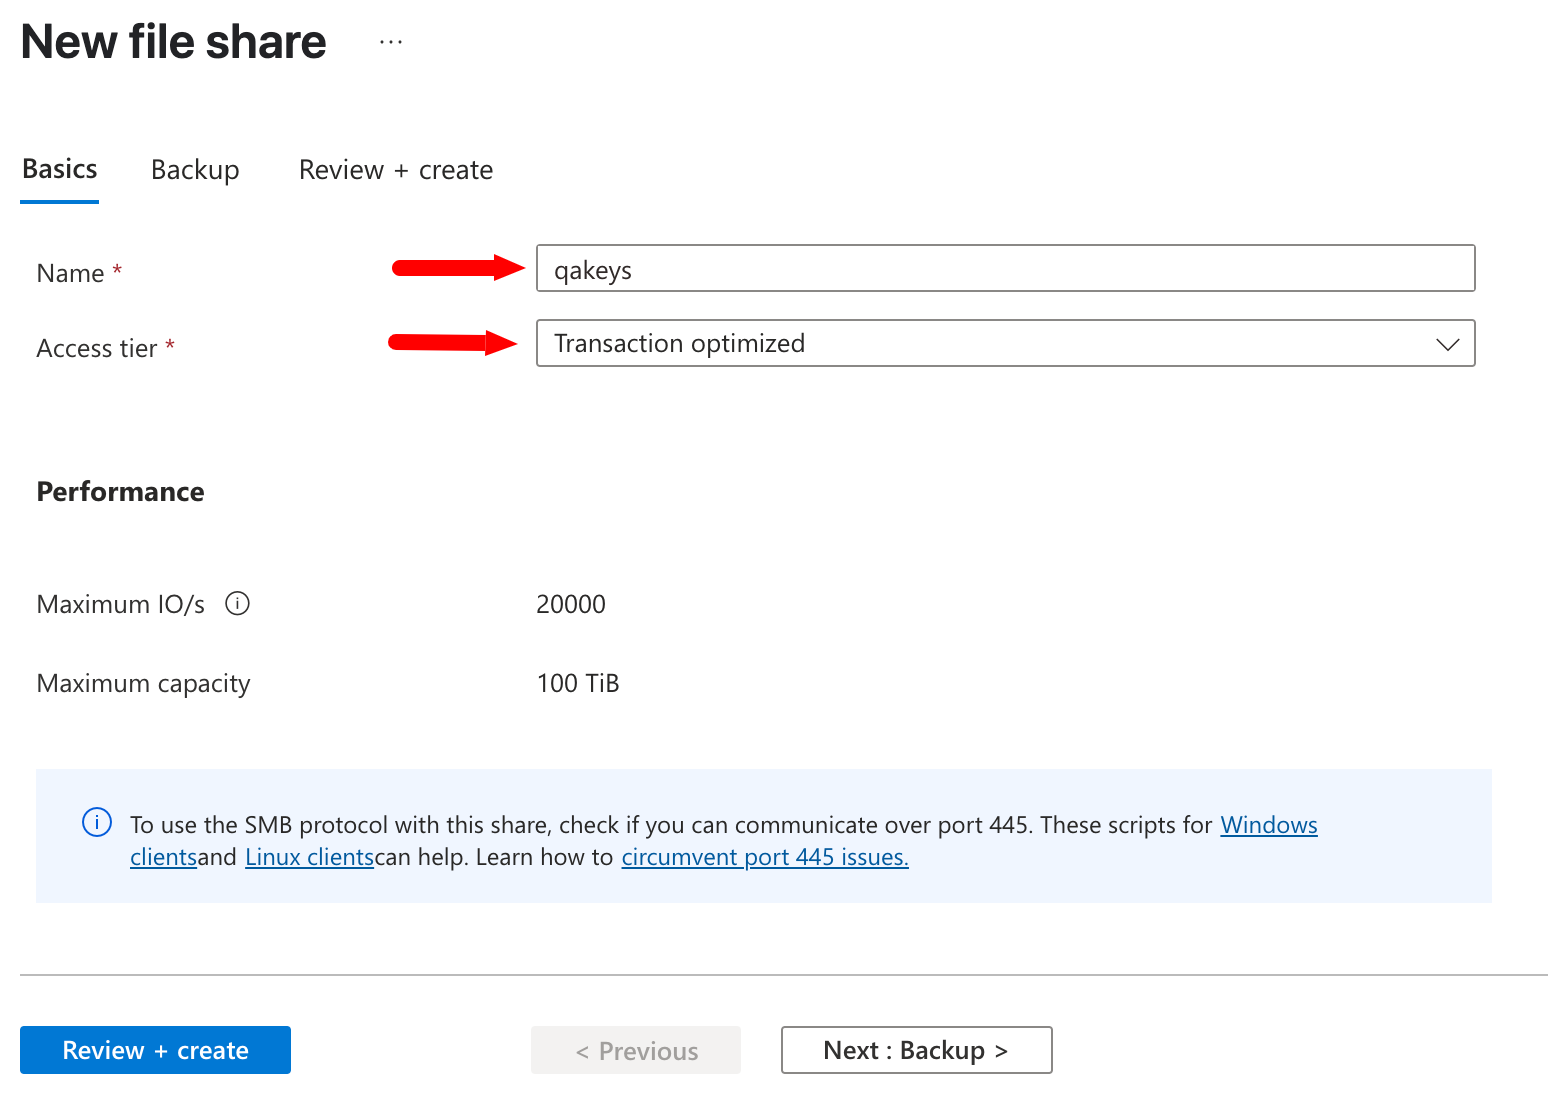Go to the Review + create tab
The height and width of the screenshot is (1104, 1548).
coord(395,170)
